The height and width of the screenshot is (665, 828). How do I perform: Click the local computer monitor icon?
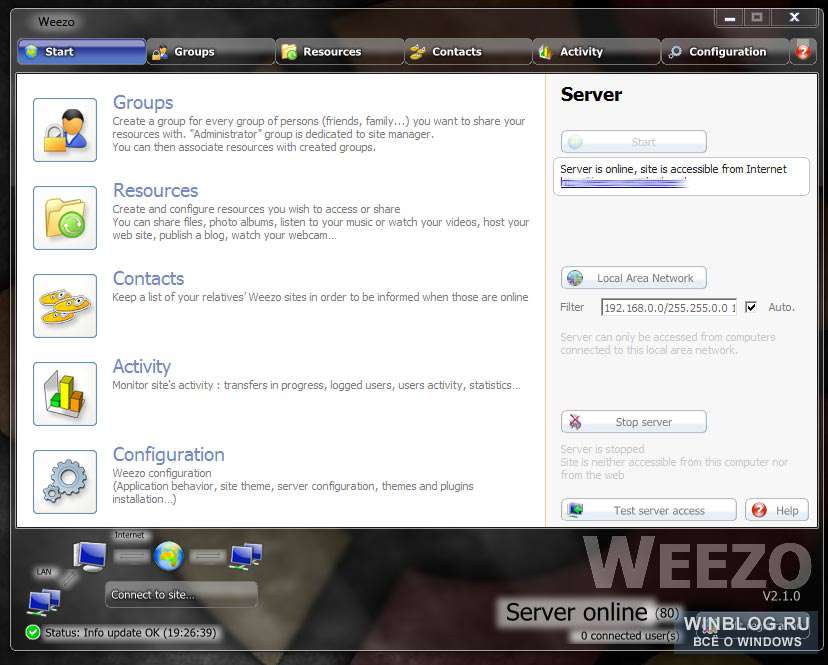click(89, 556)
